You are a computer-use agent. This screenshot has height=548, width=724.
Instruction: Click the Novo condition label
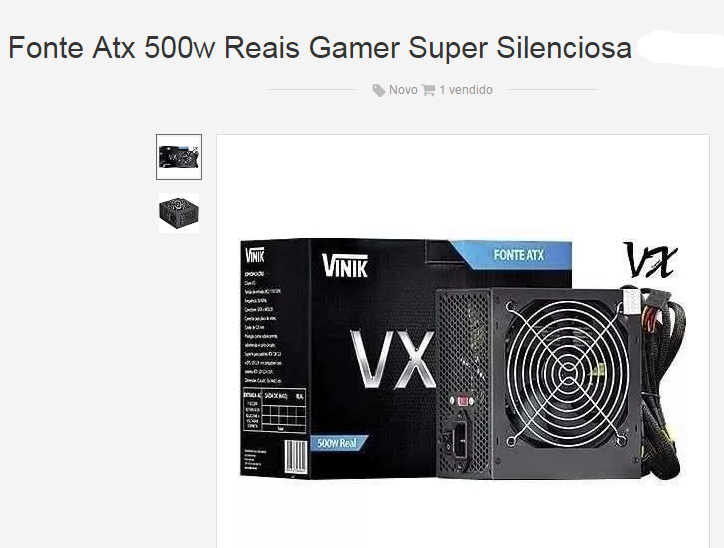[403, 90]
